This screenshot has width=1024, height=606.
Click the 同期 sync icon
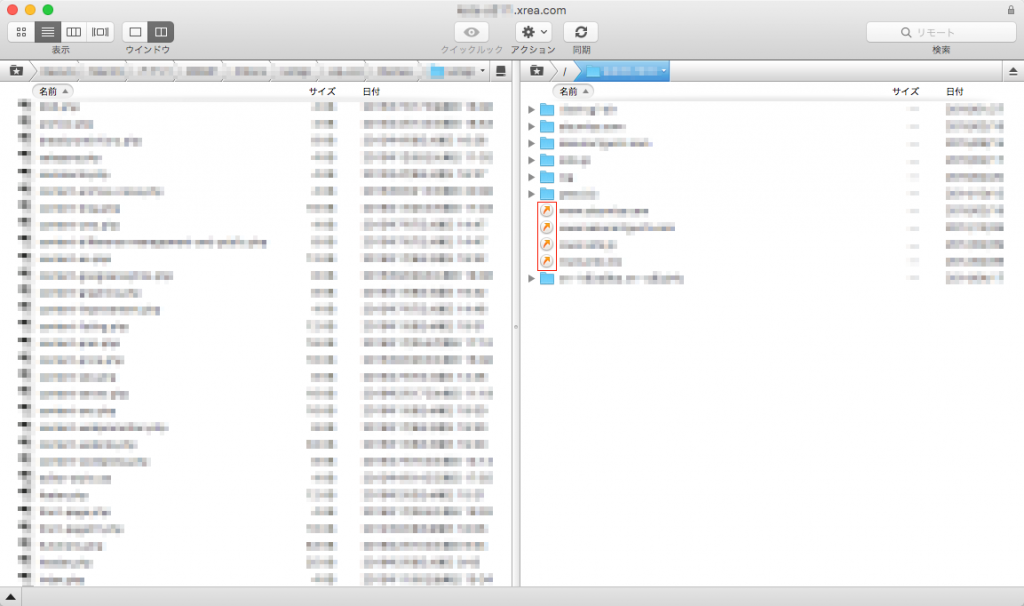[x=580, y=32]
